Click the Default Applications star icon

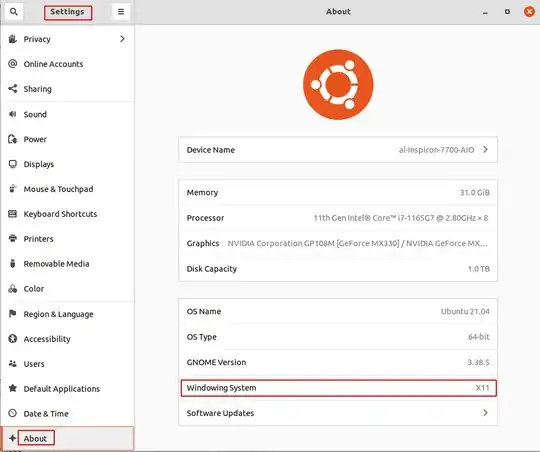tap(13, 388)
